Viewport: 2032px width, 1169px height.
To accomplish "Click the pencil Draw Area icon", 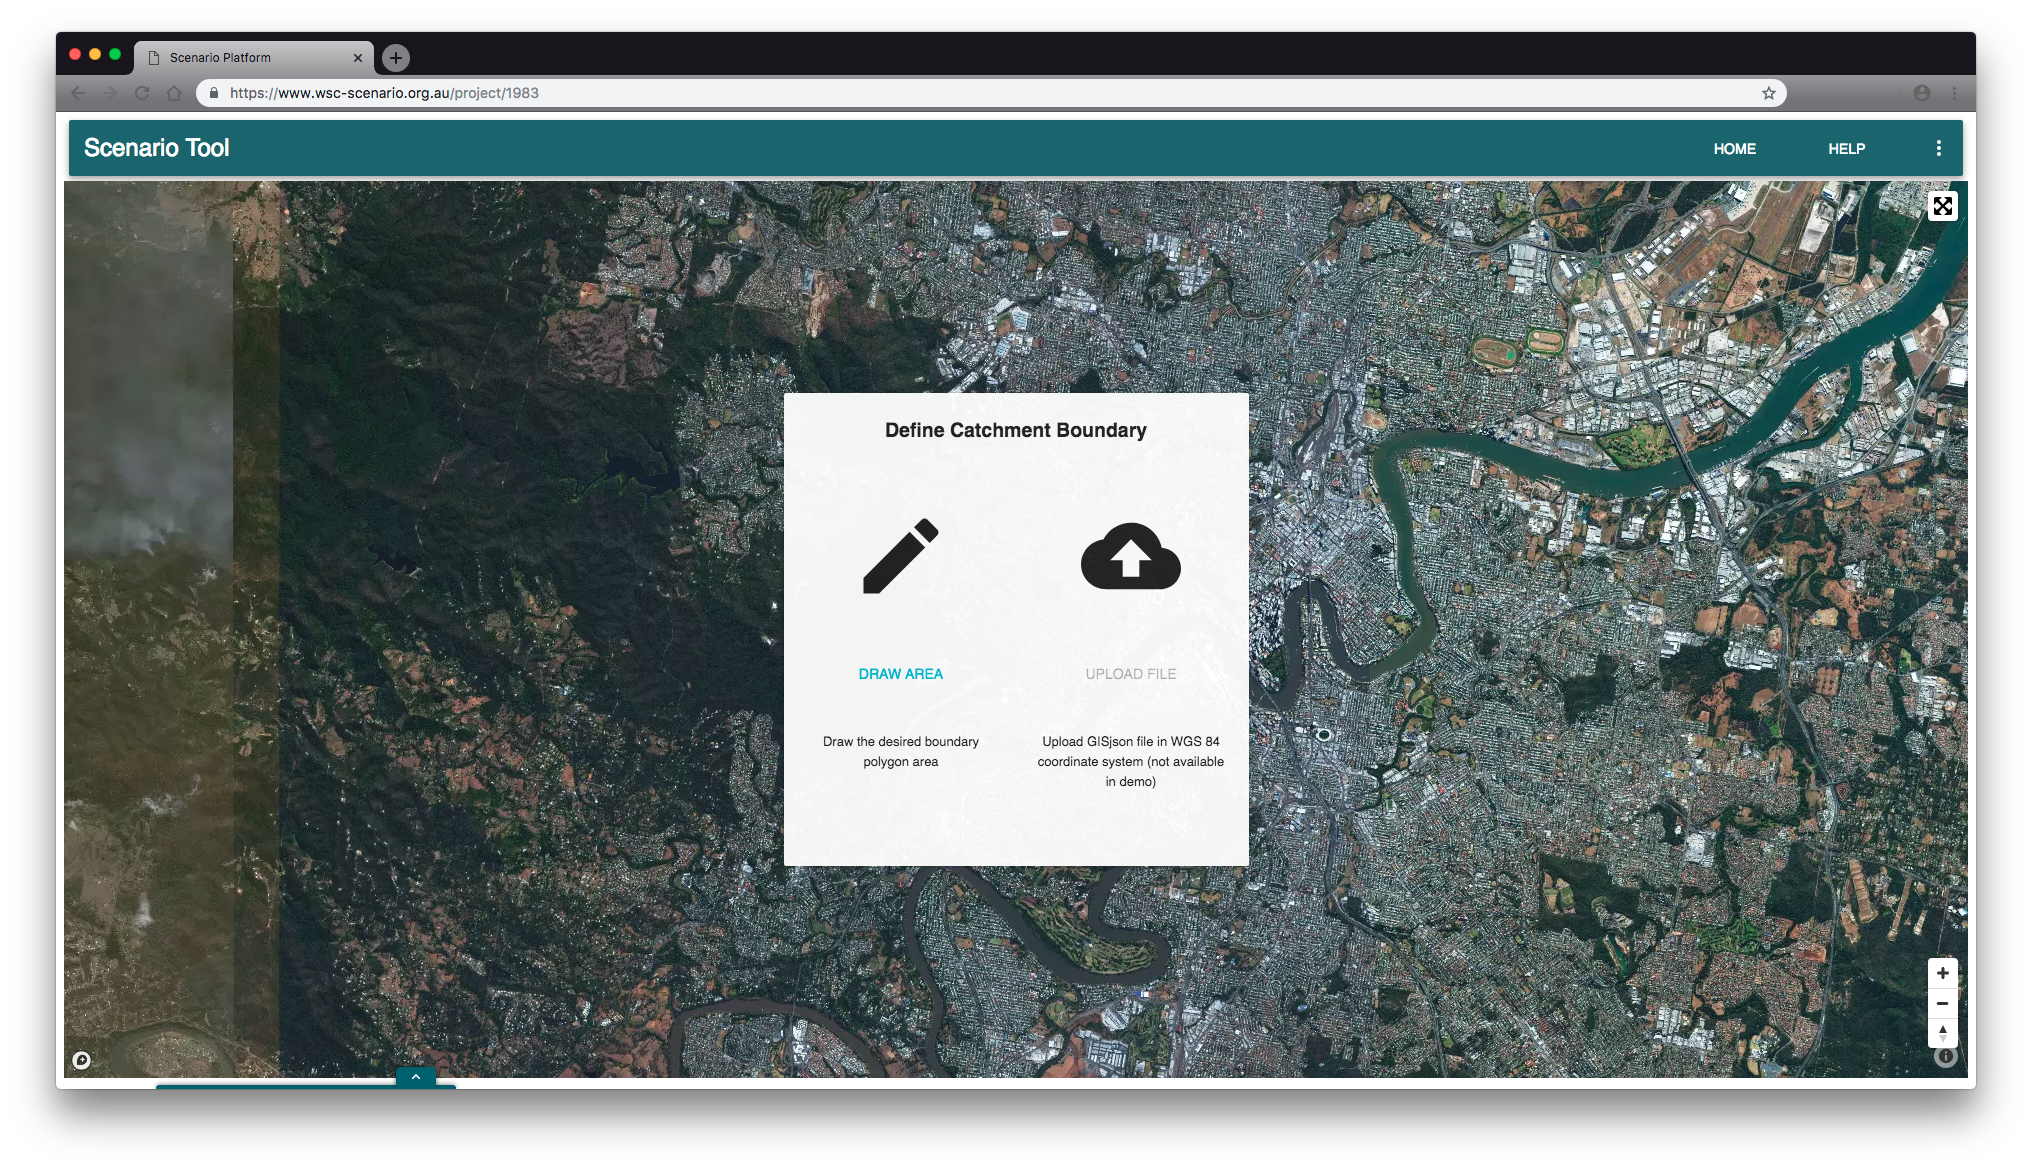I will pos(900,556).
